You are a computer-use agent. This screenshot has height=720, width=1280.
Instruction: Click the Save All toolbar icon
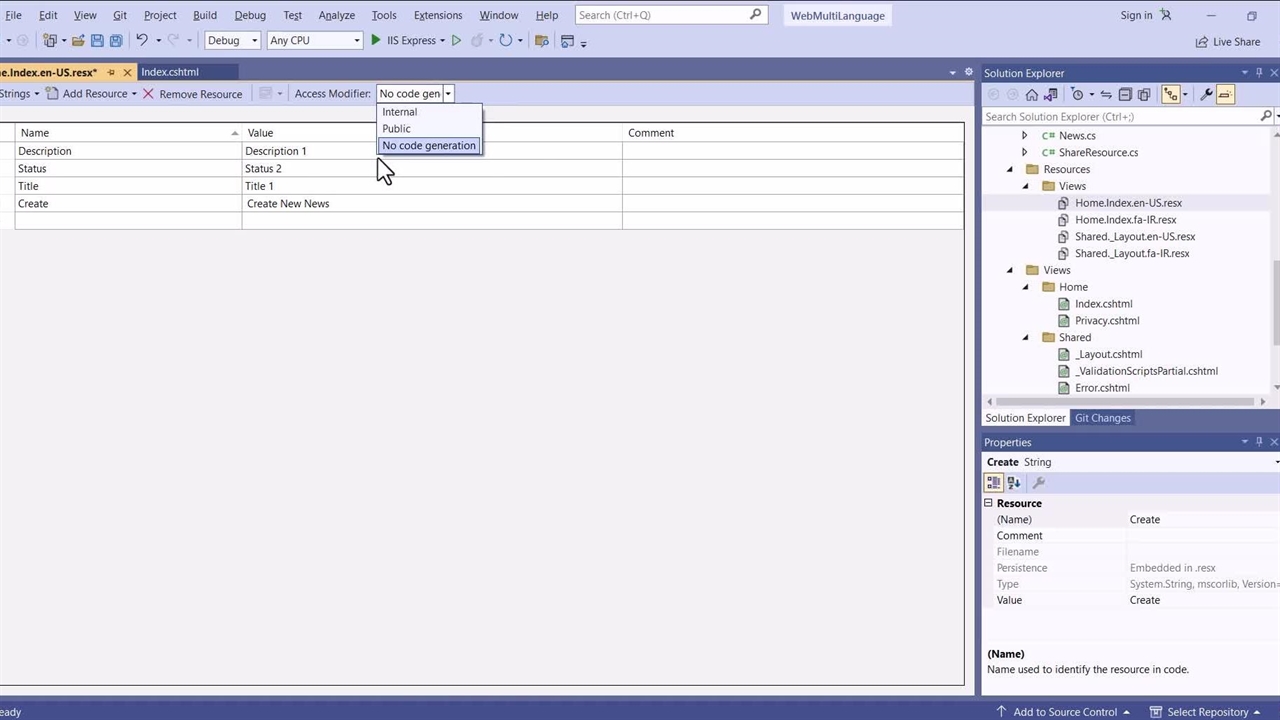tap(116, 41)
